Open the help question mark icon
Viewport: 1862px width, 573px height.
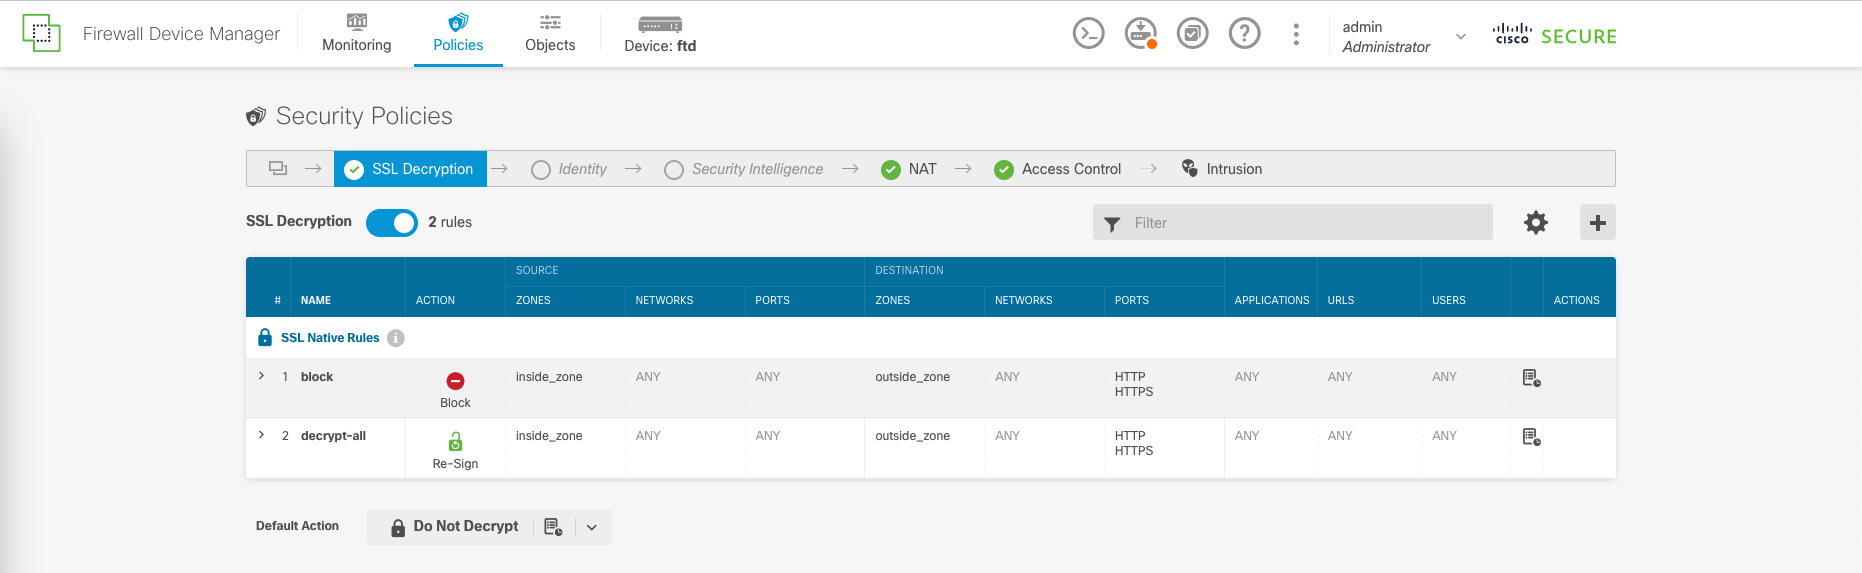pos(1244,34)
